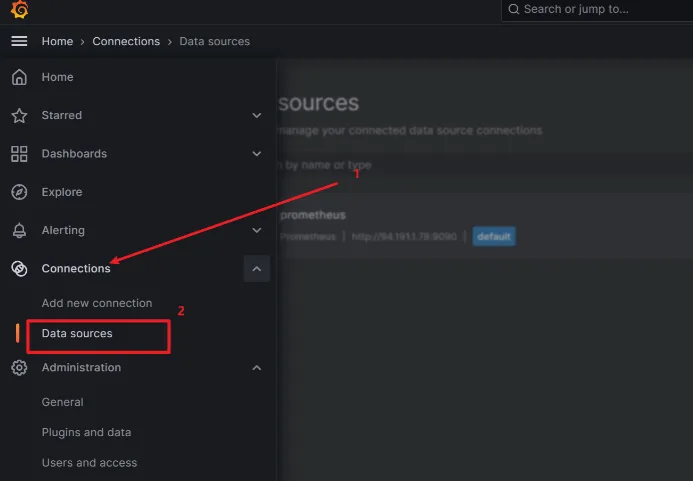Toggle the hamburger menu icon
The width and height of the screenshot is (693, 481).
(x=19, y=41)
